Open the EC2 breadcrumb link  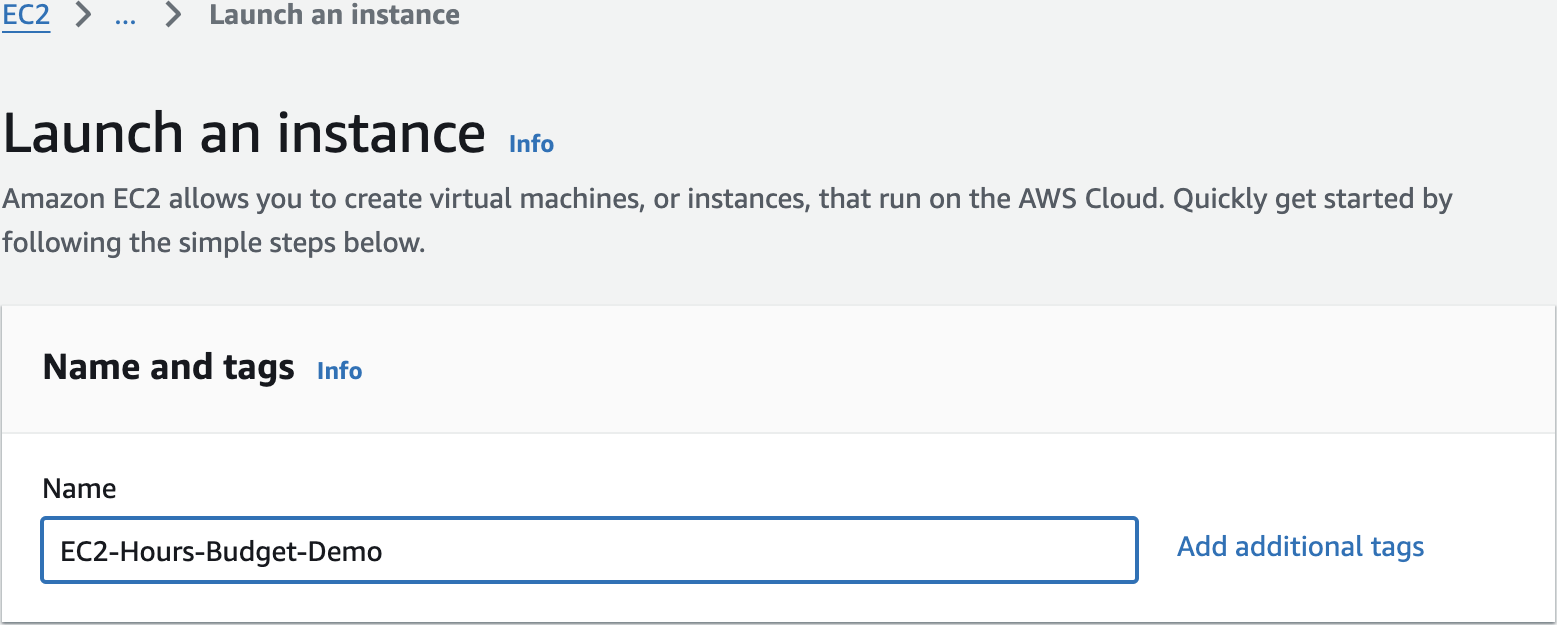pos(26,16)
